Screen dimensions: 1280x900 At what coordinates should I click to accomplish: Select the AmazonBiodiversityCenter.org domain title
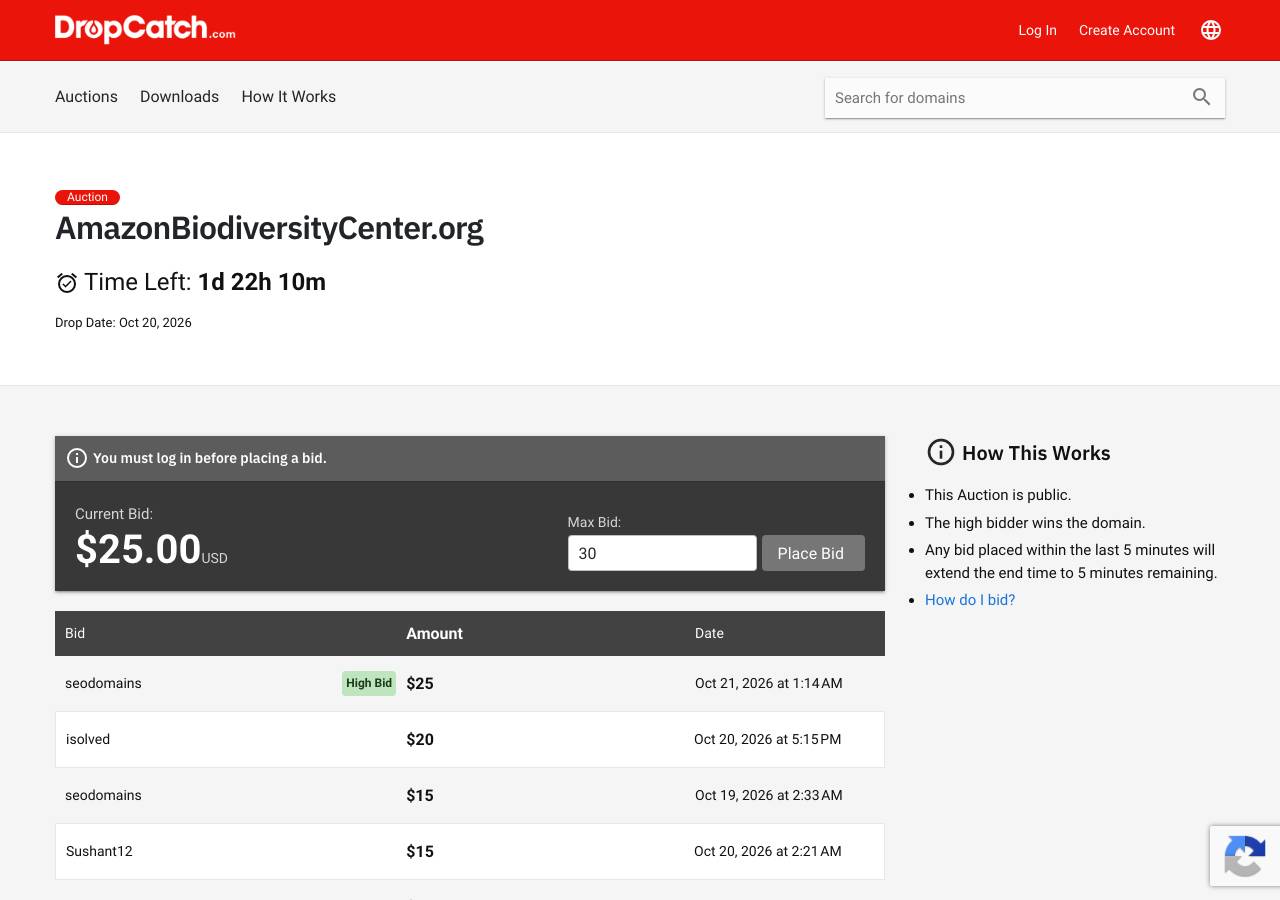269,228
